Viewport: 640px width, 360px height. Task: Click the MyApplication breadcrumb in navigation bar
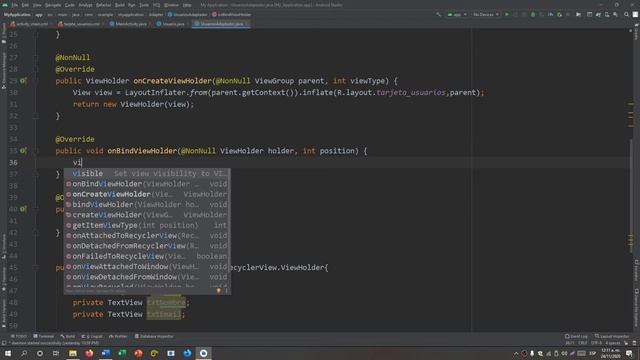point(17,15)
